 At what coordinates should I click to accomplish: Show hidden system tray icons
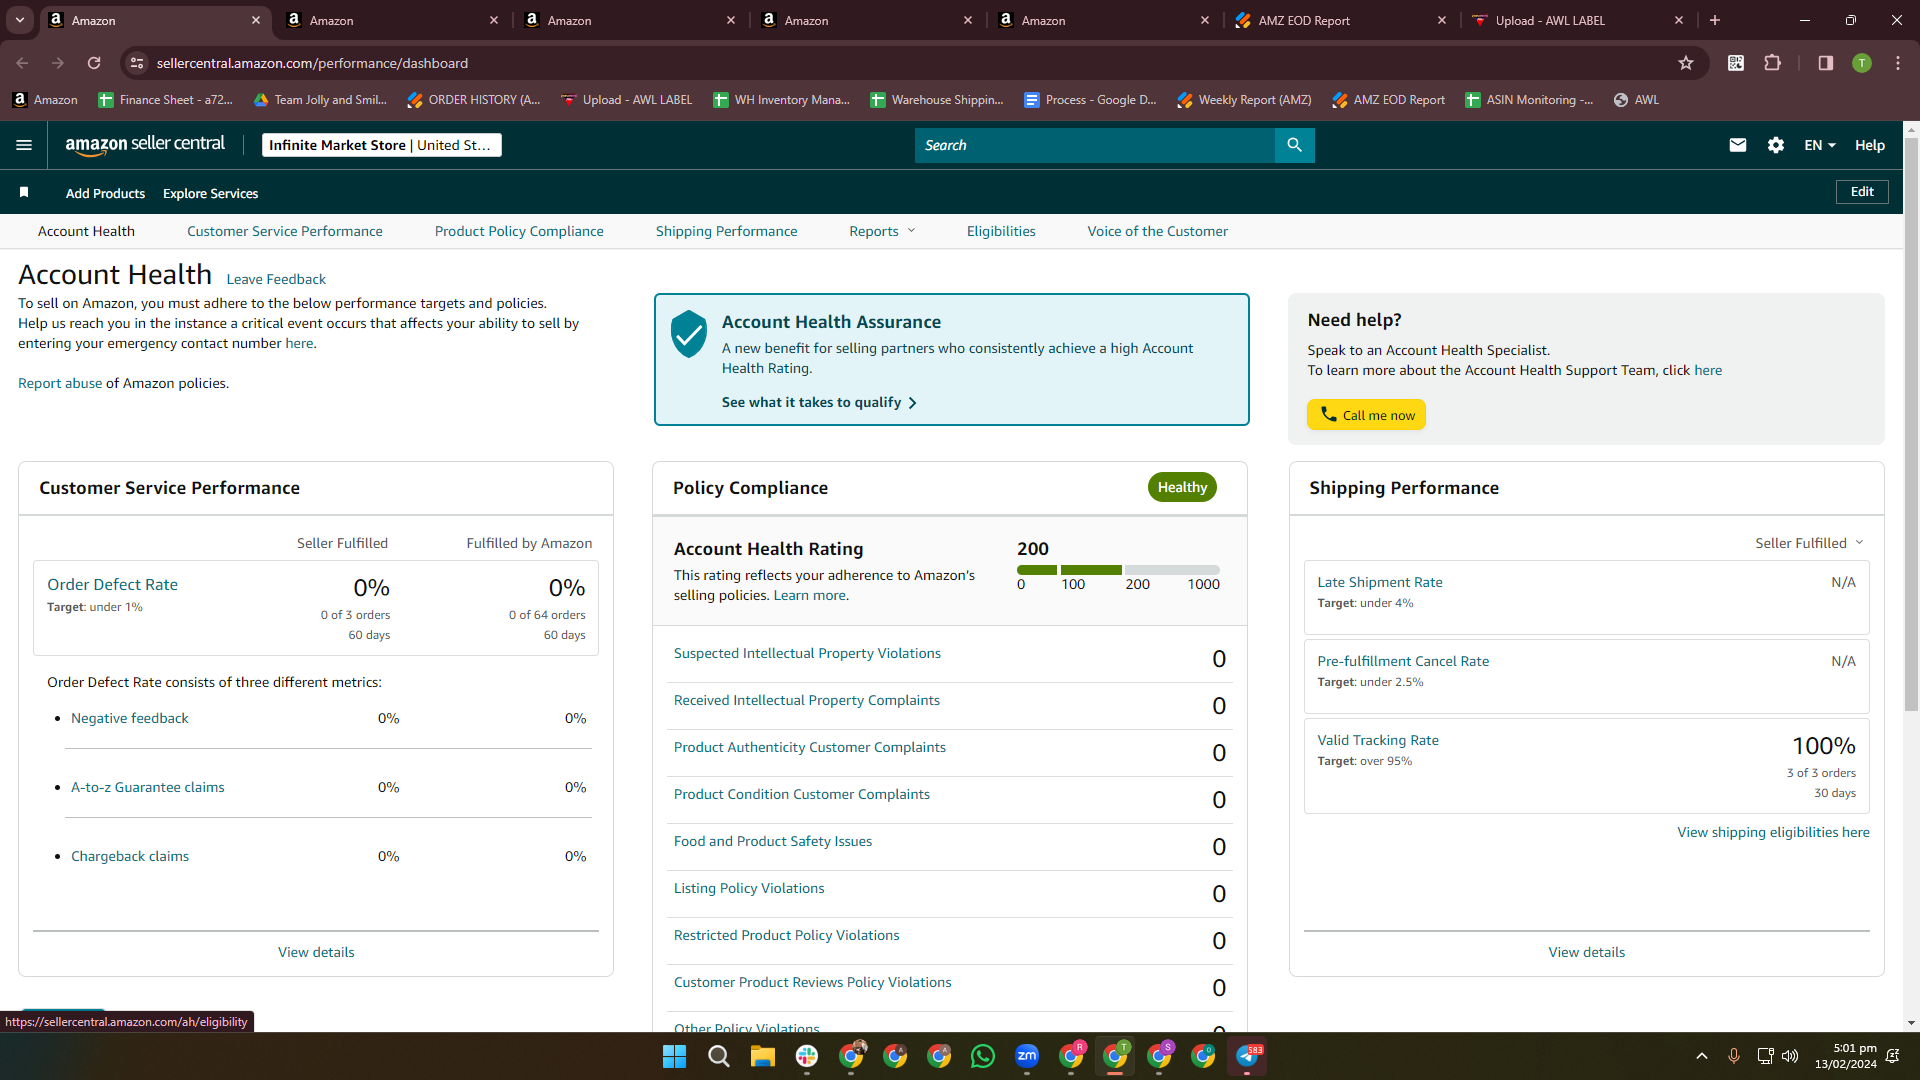[1702, 1056]
